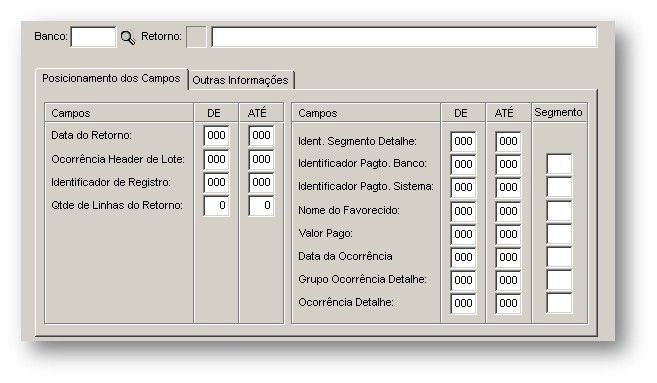This screenshot has width=657, height=383.
Task: Select Segmento box for Valor Pago
Action: click(559, 234)
